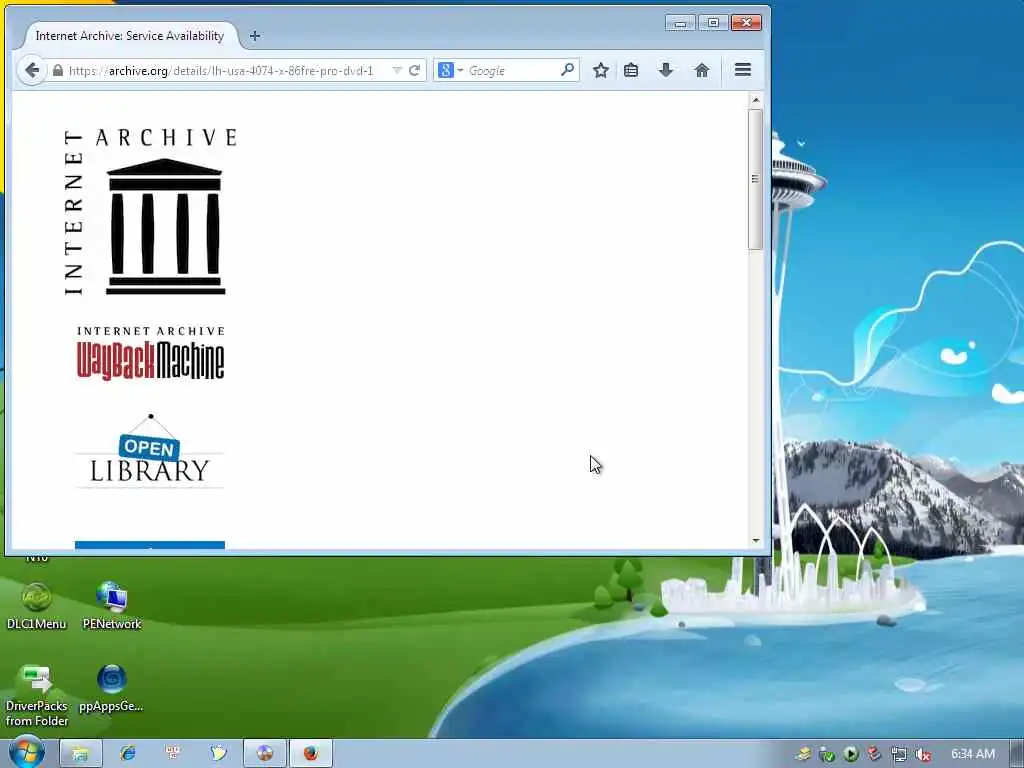Launch Internet Explorer from the taskbar
This screenshot has width=1024, height=768.
tap(128, 753)
